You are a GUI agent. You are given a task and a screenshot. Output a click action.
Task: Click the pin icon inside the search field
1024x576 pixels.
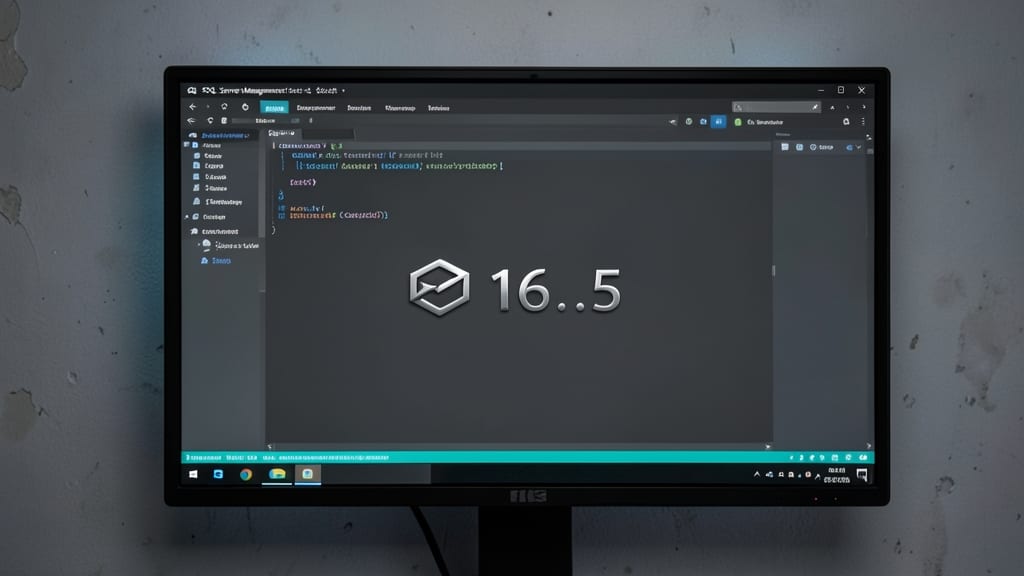pos(814,107)
